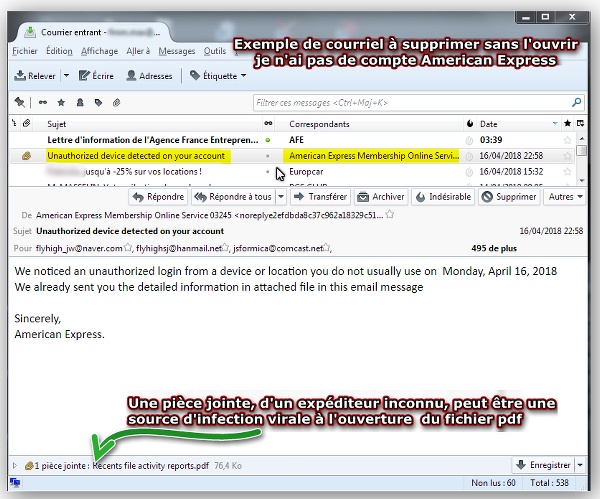The height and width of the screenshot is (499, 600).
Task: Mark the AFE message as junk
Action: pos(469,140)
